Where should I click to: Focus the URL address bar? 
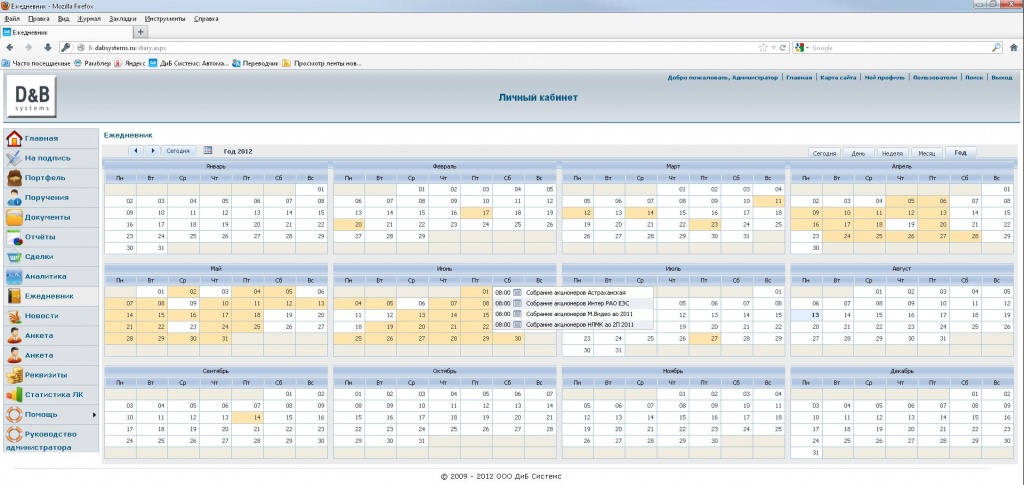tap(418, 48)
